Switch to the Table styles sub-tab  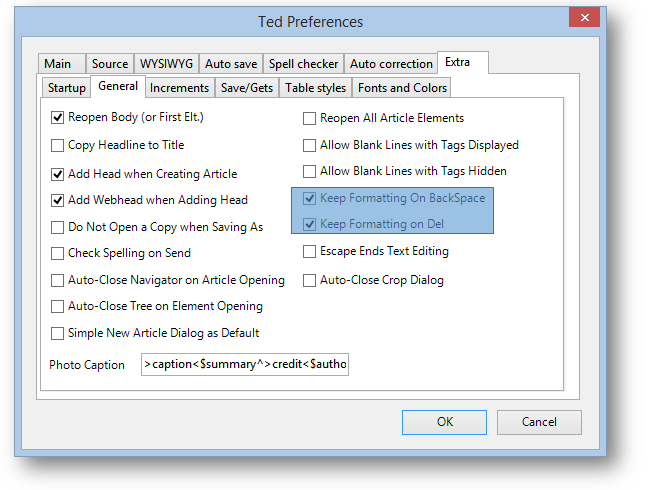[x=315, y=88]
